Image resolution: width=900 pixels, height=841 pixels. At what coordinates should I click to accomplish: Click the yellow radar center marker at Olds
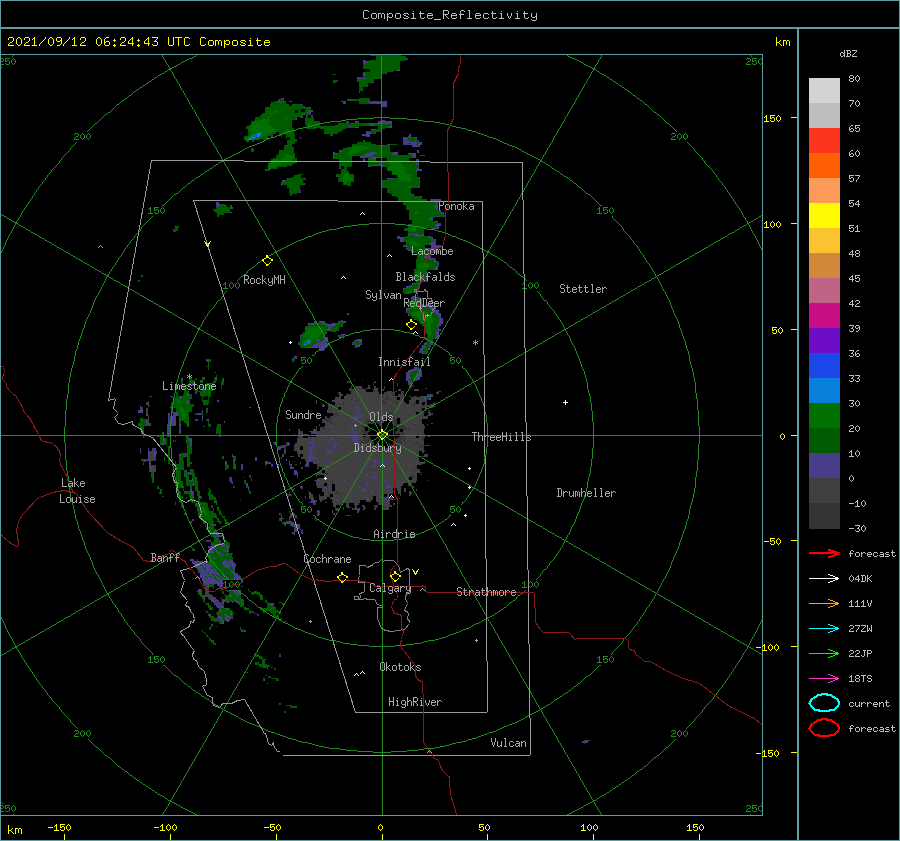382,435
